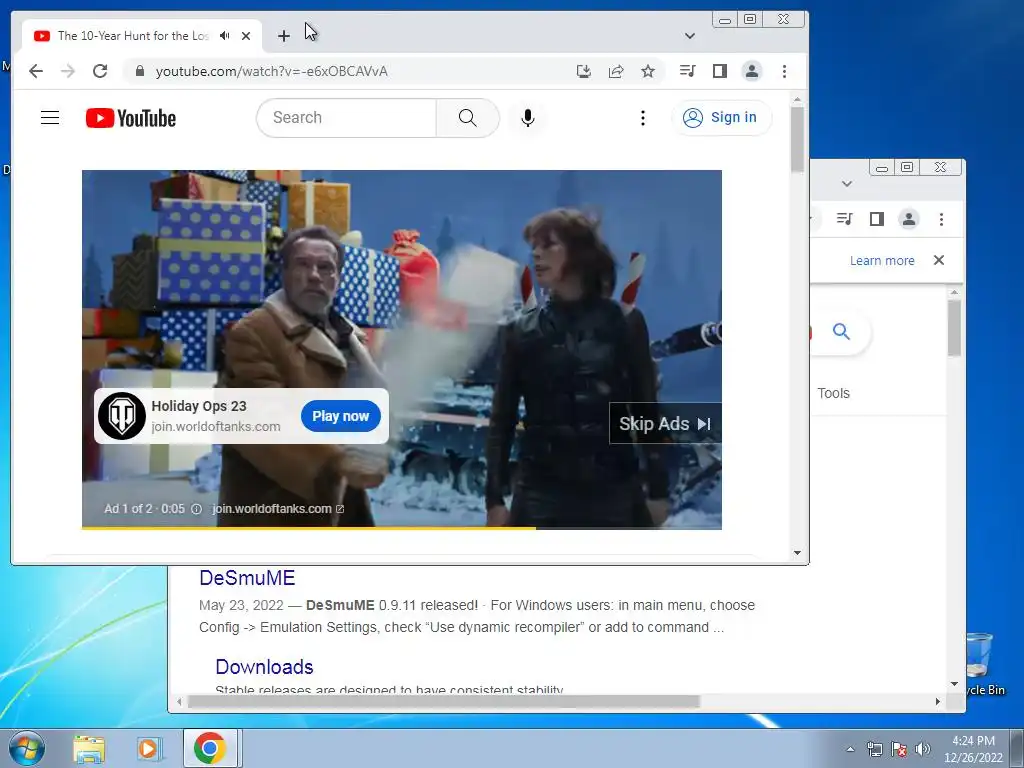
Task: Click the site lock icon in address bar
Action: click(139, 71)
